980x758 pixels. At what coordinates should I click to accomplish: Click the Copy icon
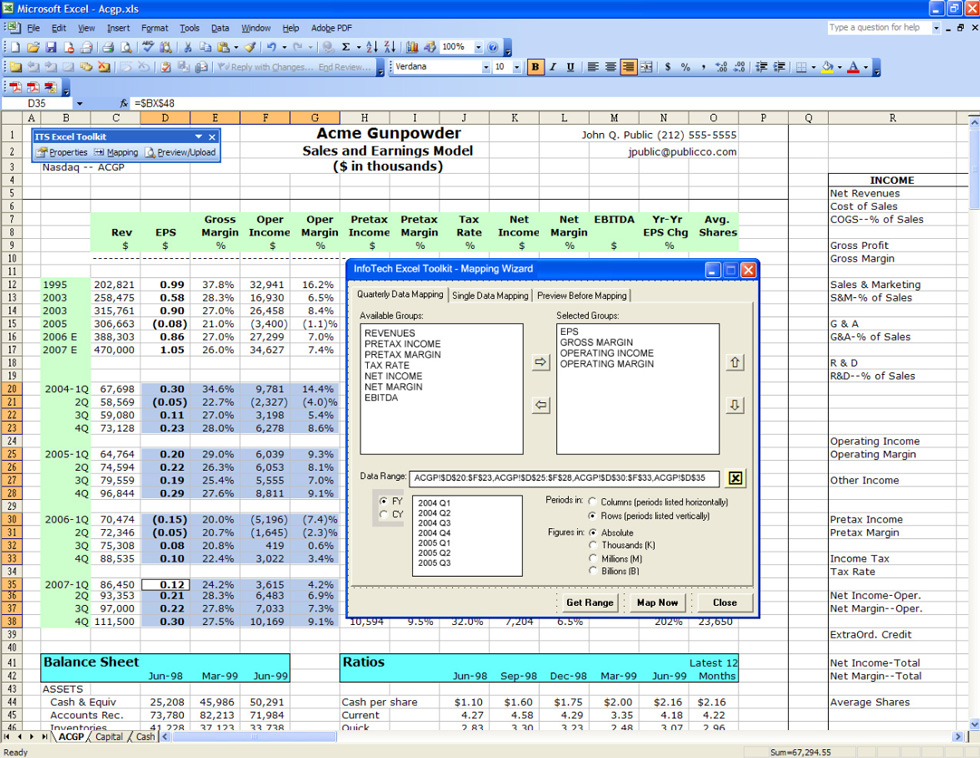click(205, 47)
